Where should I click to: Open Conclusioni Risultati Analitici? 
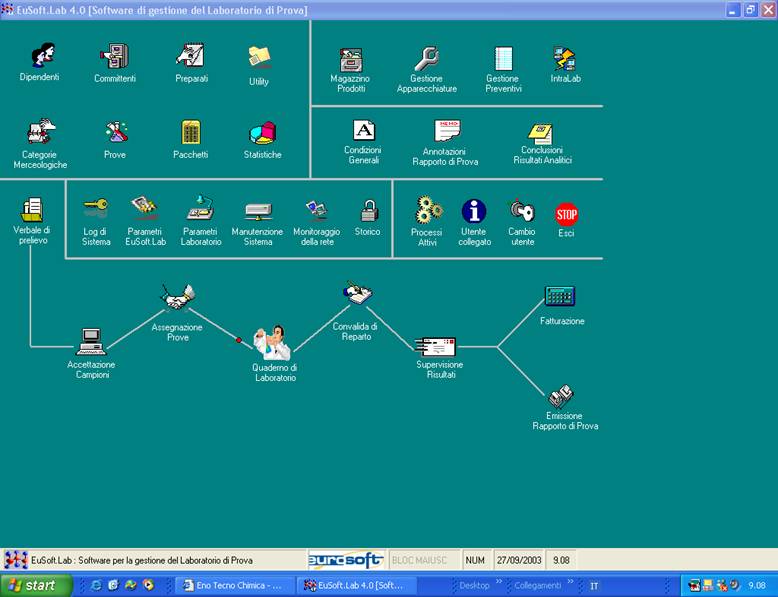coord(540,133)
